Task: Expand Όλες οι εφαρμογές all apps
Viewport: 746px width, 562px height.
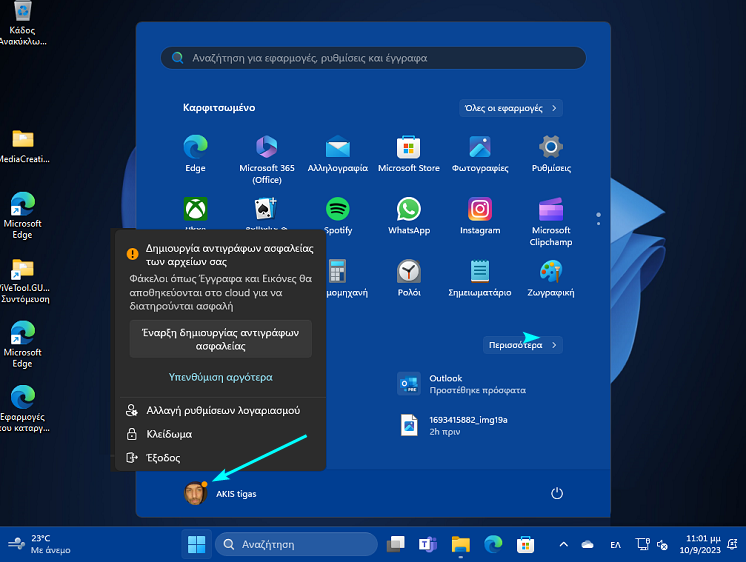Action: 510,108
